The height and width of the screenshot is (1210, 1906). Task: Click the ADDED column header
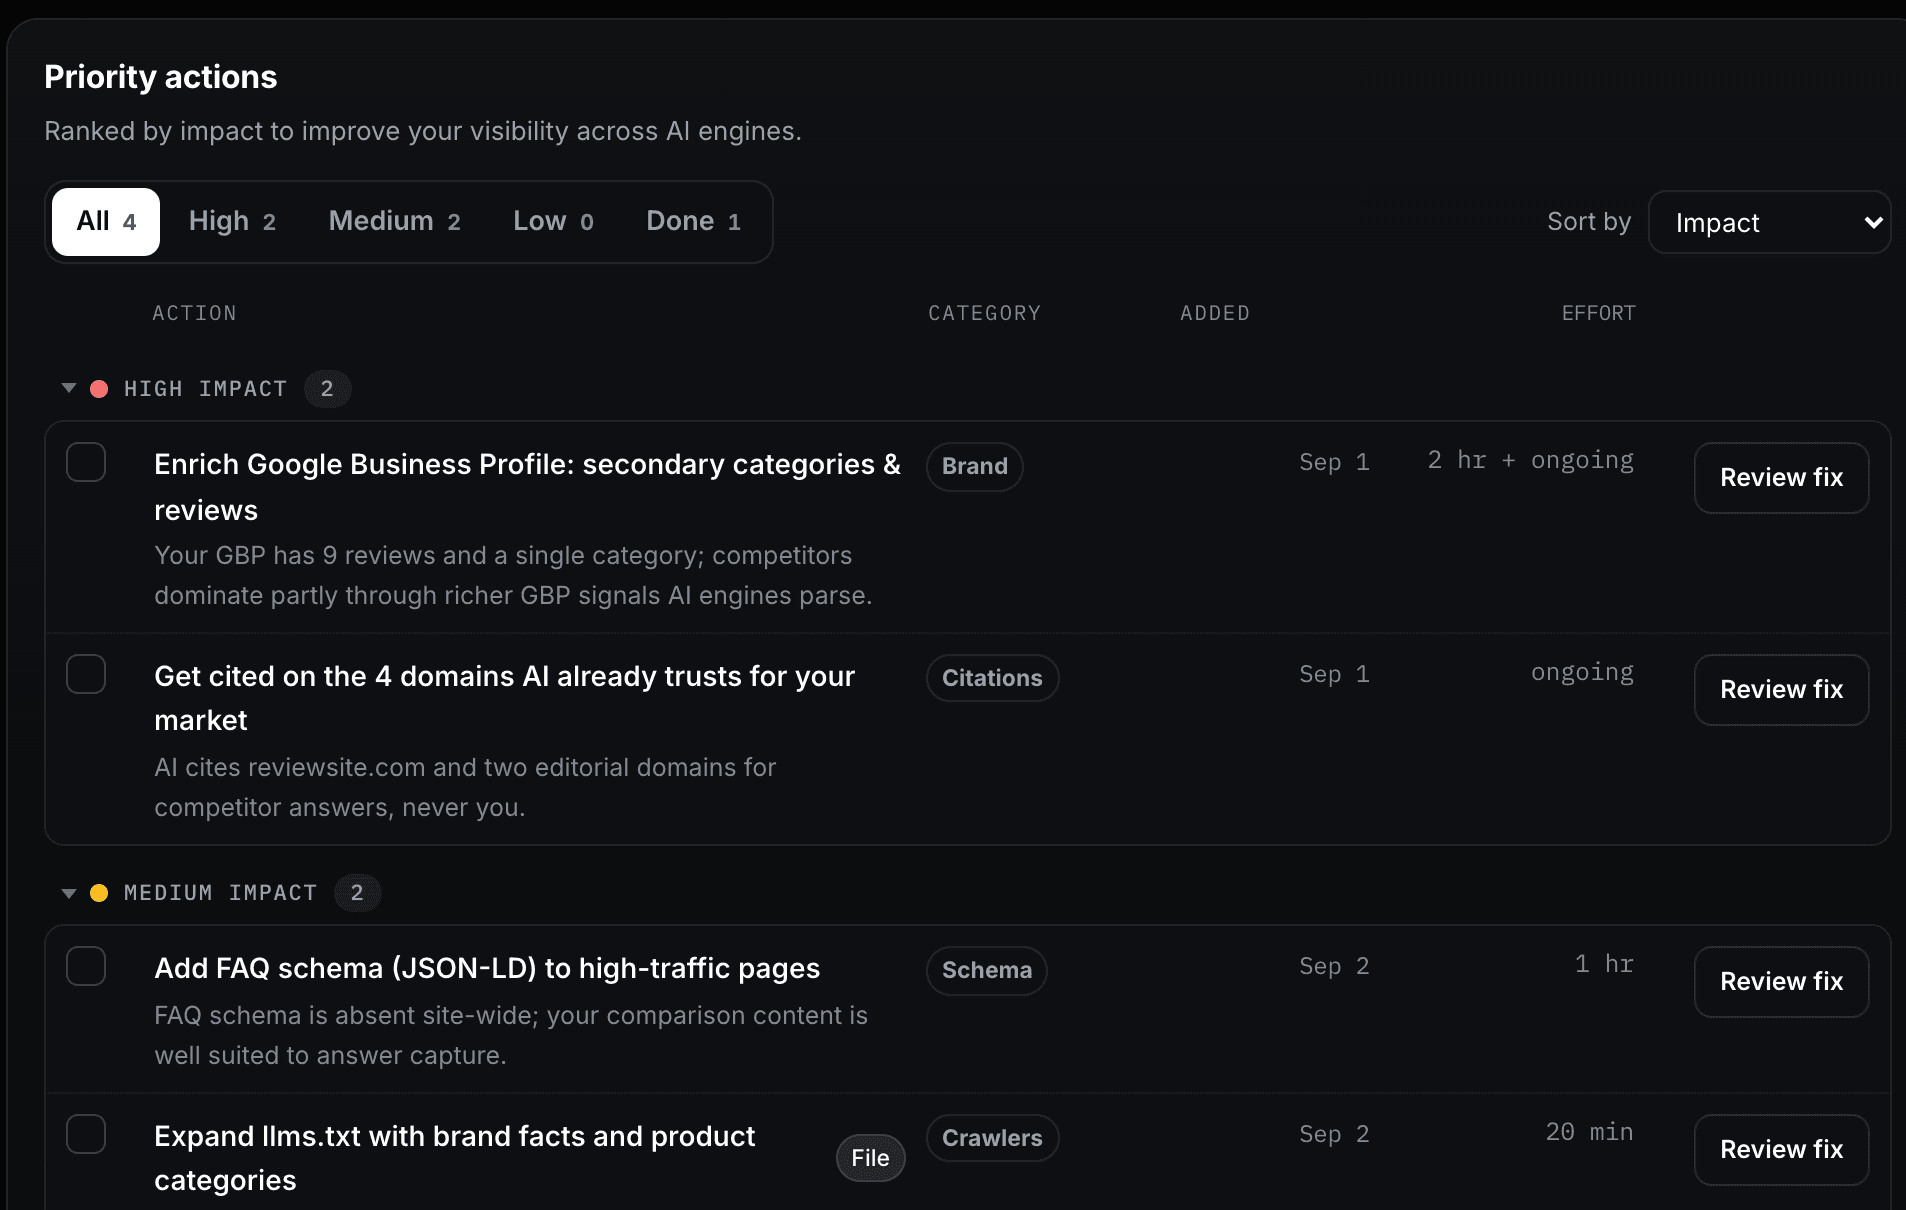click(x=1214, y=313)
